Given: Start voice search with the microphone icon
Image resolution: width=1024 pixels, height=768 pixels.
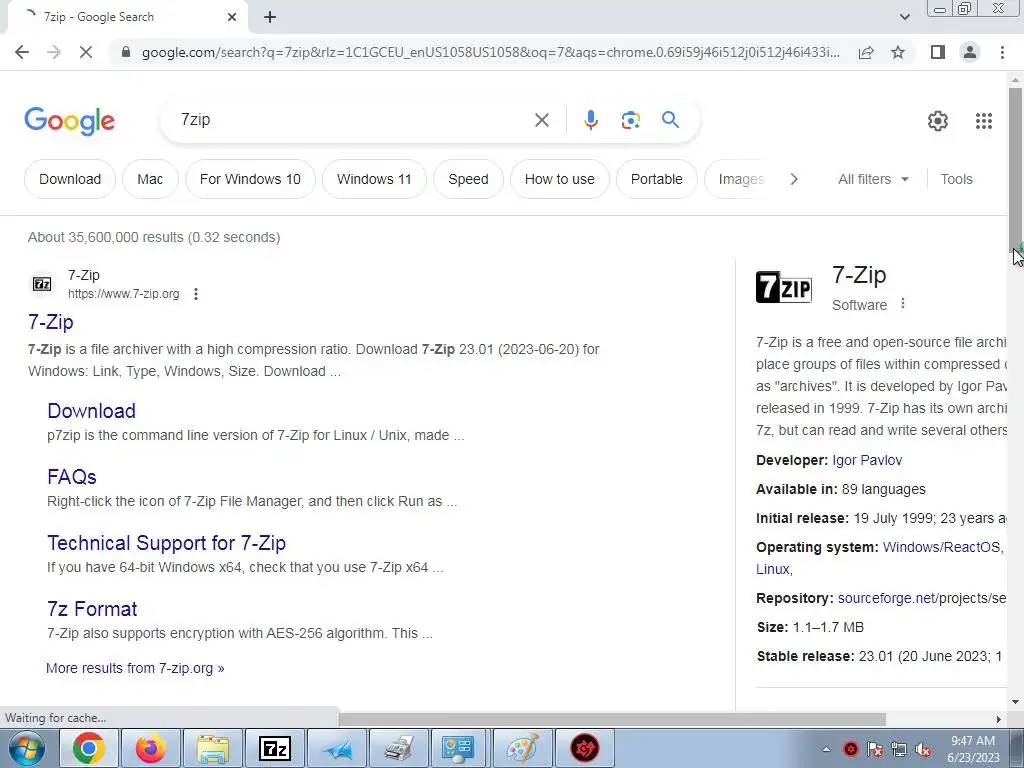Looking at the screenshot, I should [590, 120].
